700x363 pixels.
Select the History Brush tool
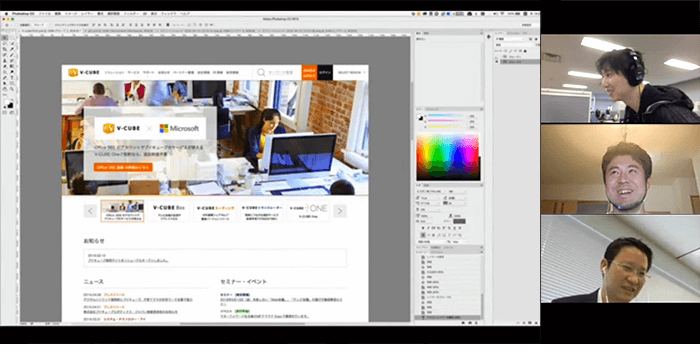point(12,60)
